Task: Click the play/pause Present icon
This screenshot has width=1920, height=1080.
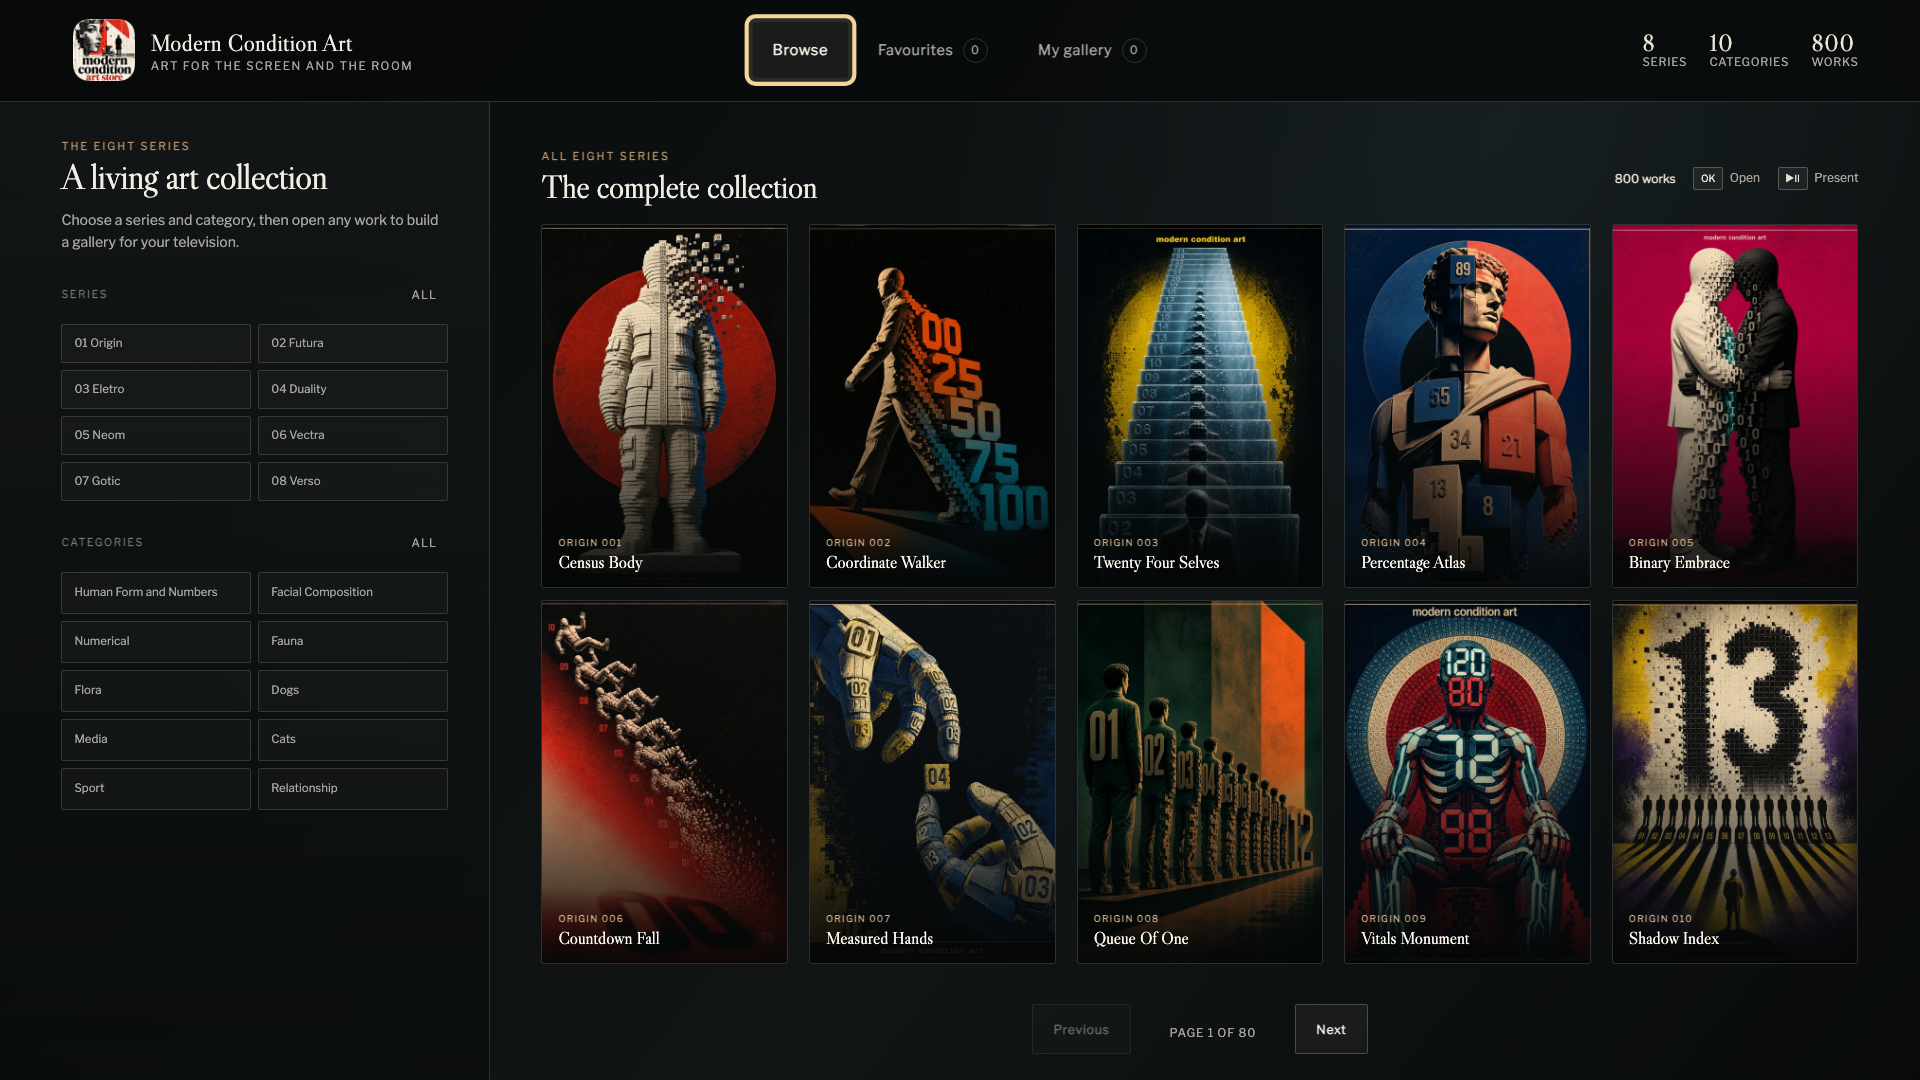Action: 1792,178
